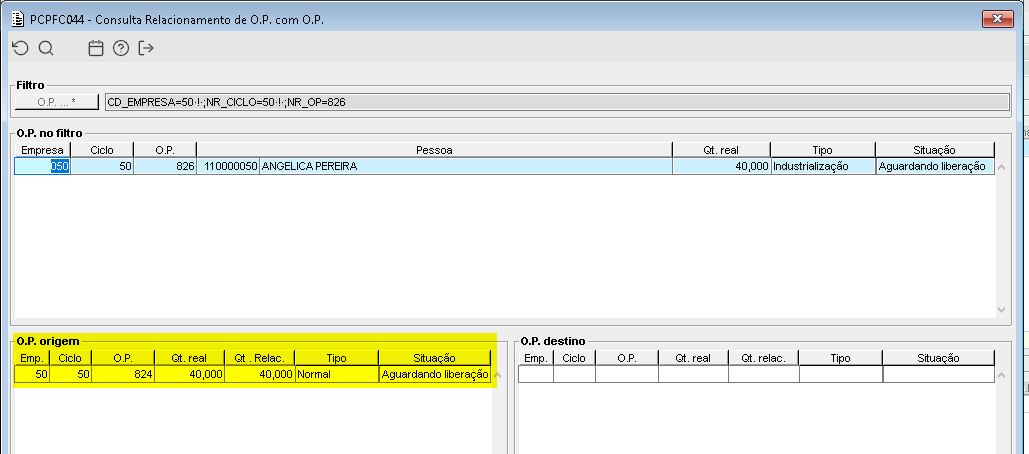Click Tipo header in O.P. origem
The height and width of the screenshot is (454, 1029).
point(337,358)
